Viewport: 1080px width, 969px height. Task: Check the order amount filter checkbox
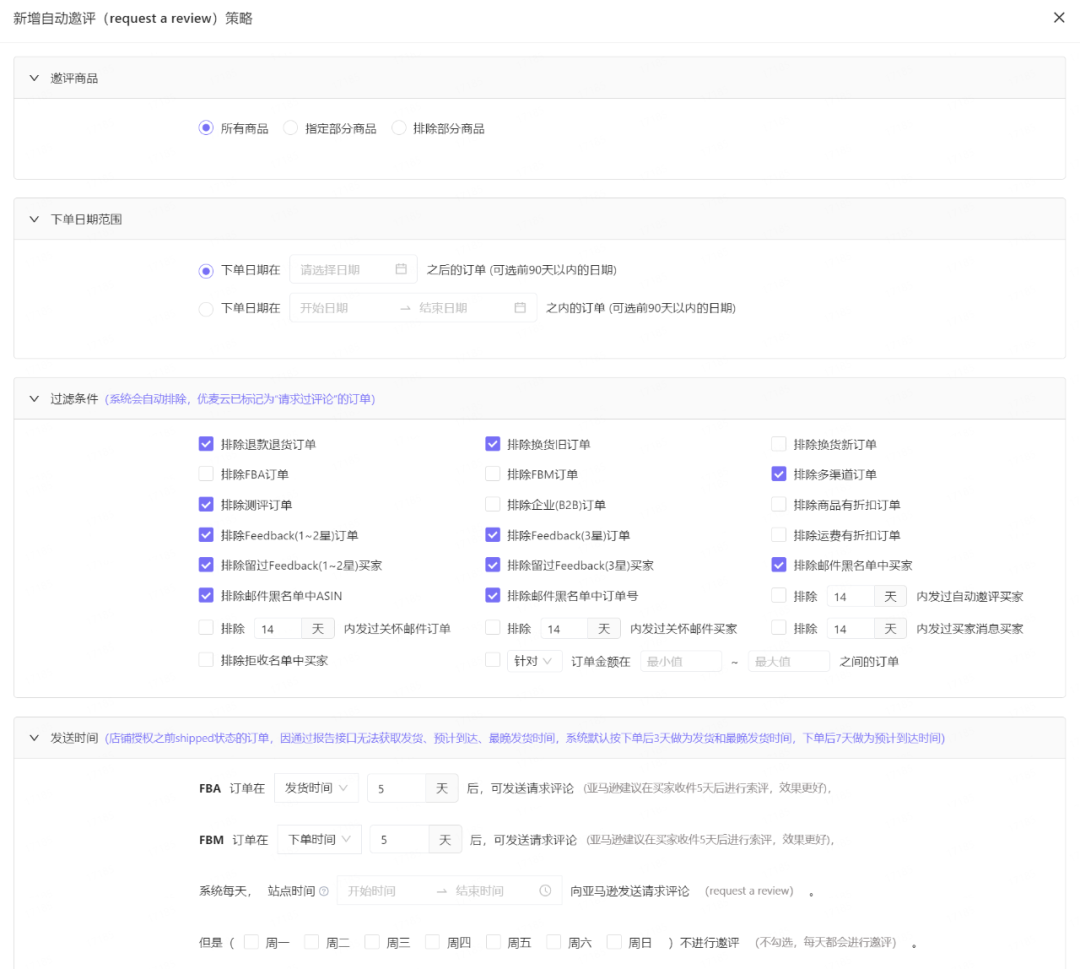tap(492, 660)
